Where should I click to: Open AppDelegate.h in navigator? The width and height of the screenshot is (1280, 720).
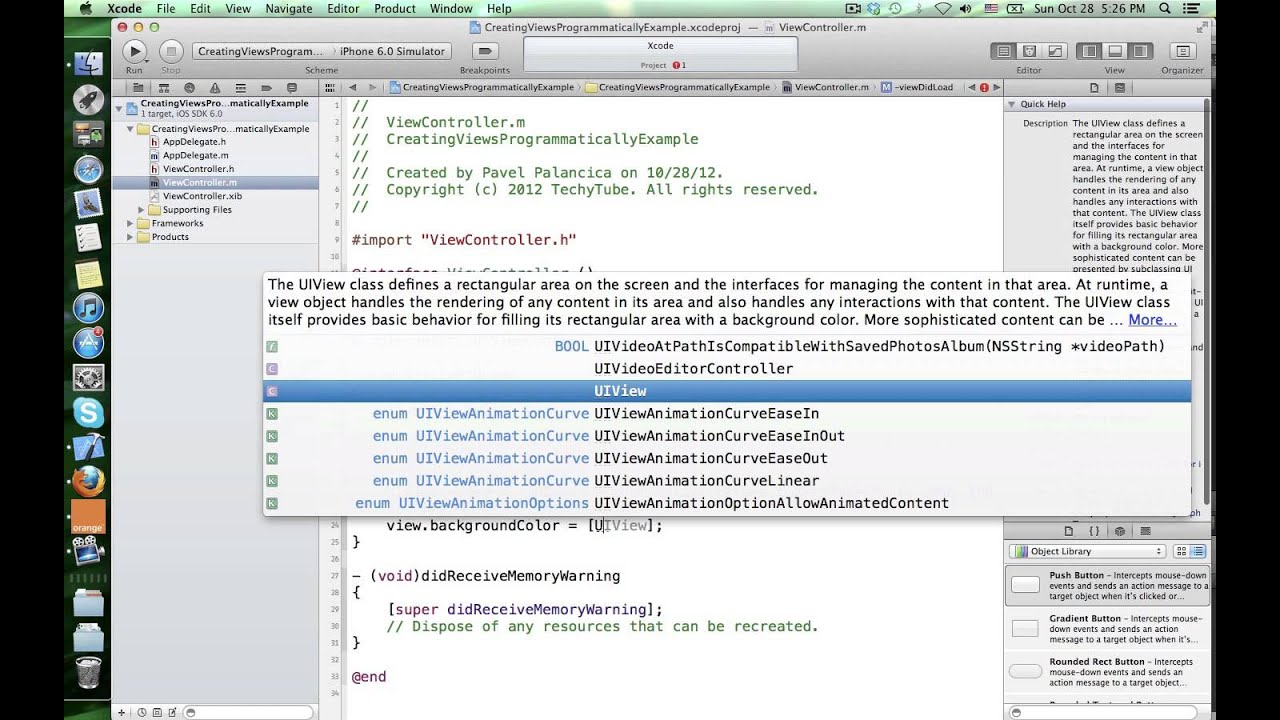pyautogui.click(x=195, y=142)
